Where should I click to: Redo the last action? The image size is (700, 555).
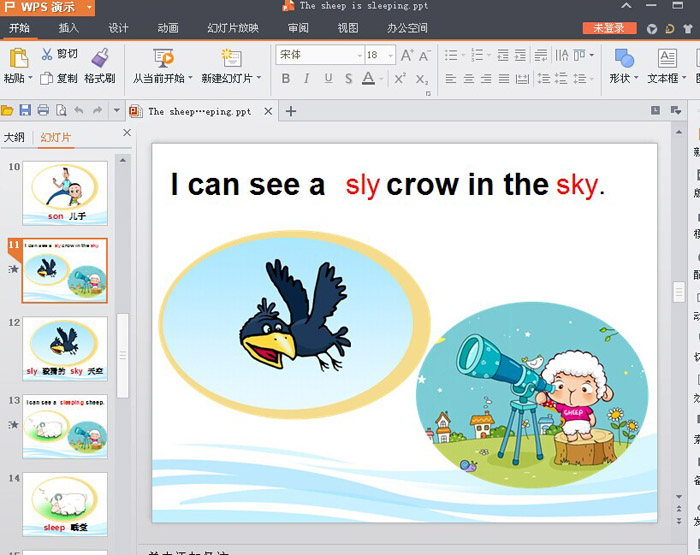(97, 110)
